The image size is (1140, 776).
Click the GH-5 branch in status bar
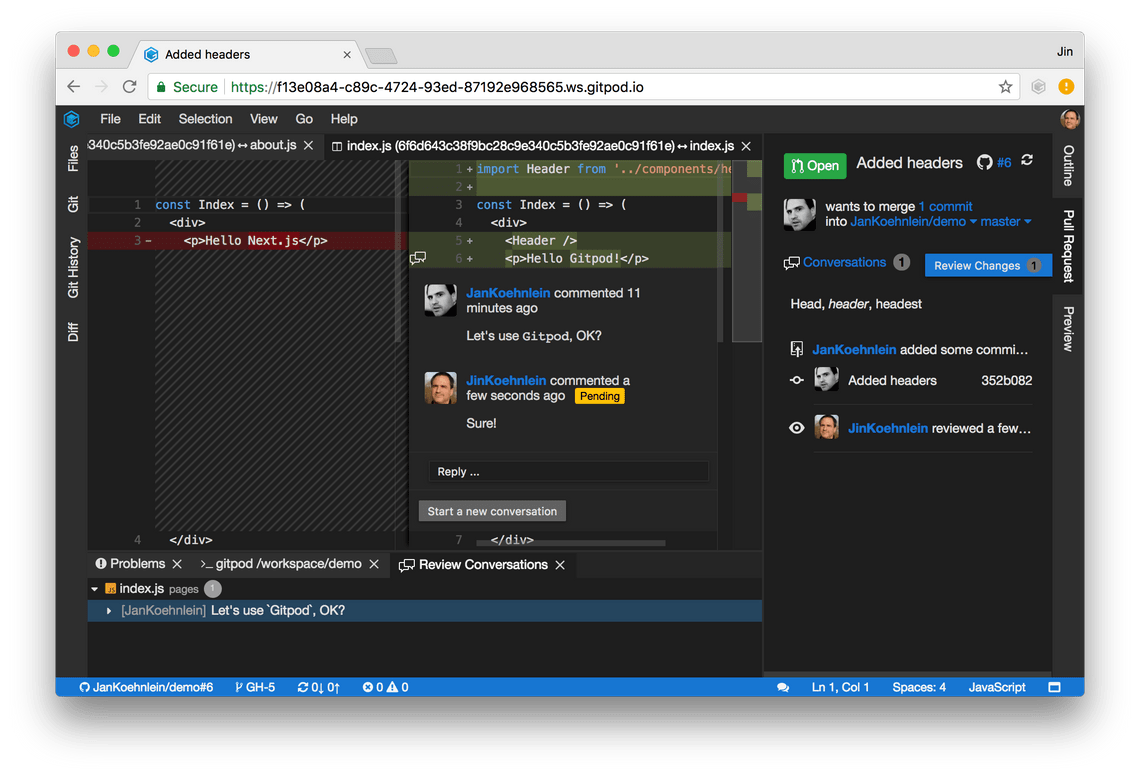(x=254, y=687)
